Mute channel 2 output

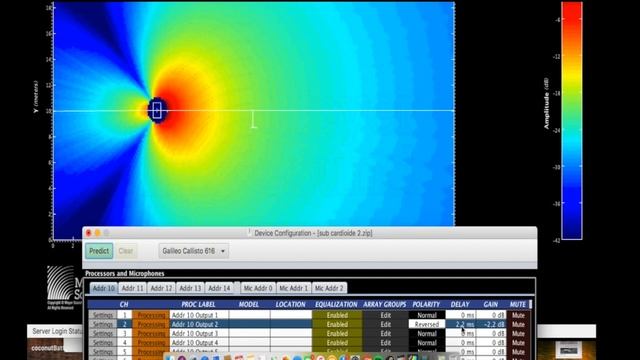[518, 324]
